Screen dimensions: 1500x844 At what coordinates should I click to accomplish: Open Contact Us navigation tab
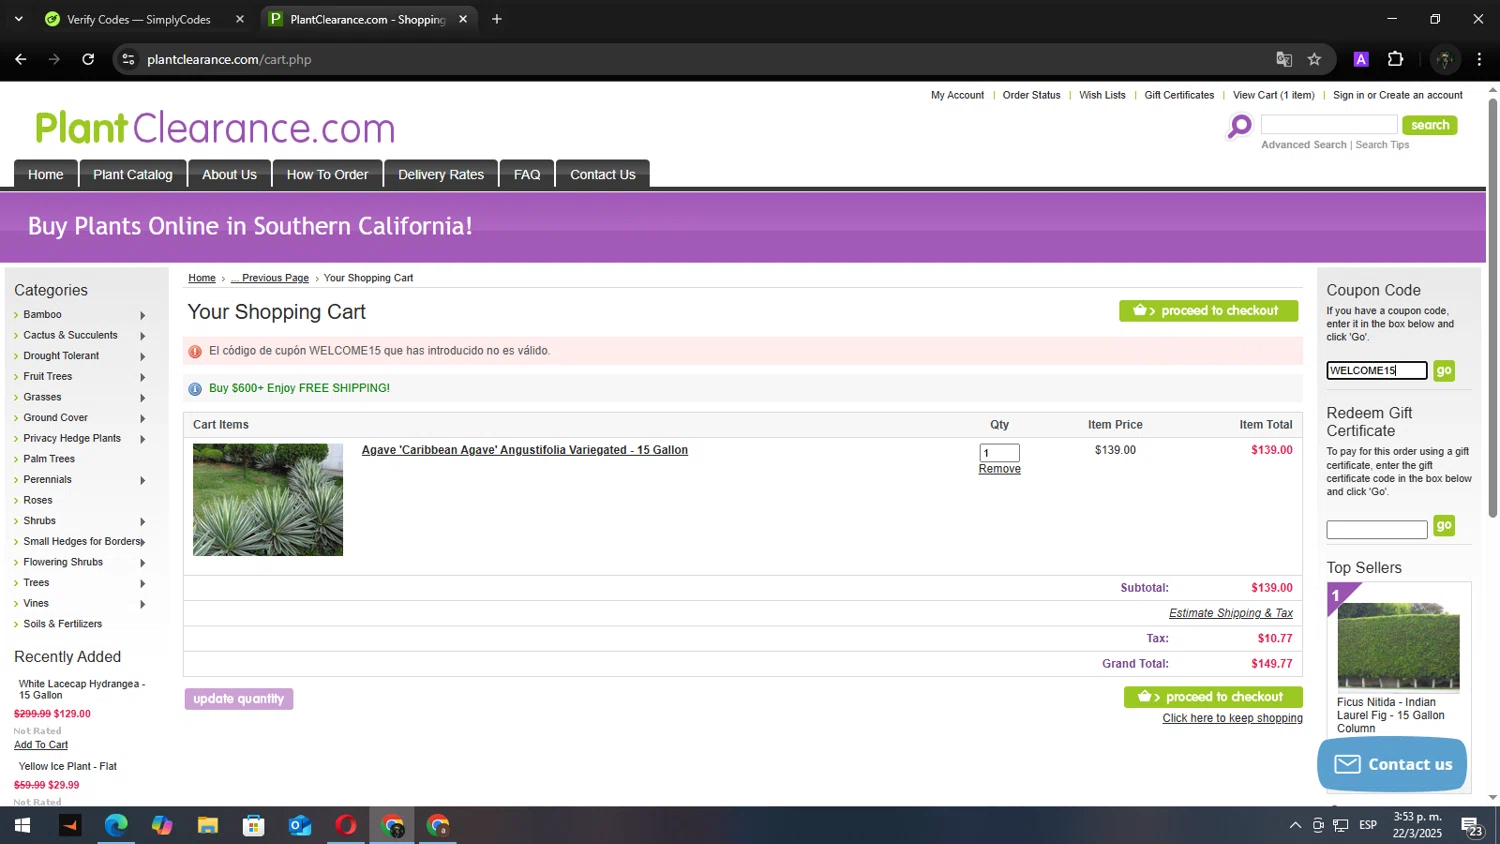(603, 174)
